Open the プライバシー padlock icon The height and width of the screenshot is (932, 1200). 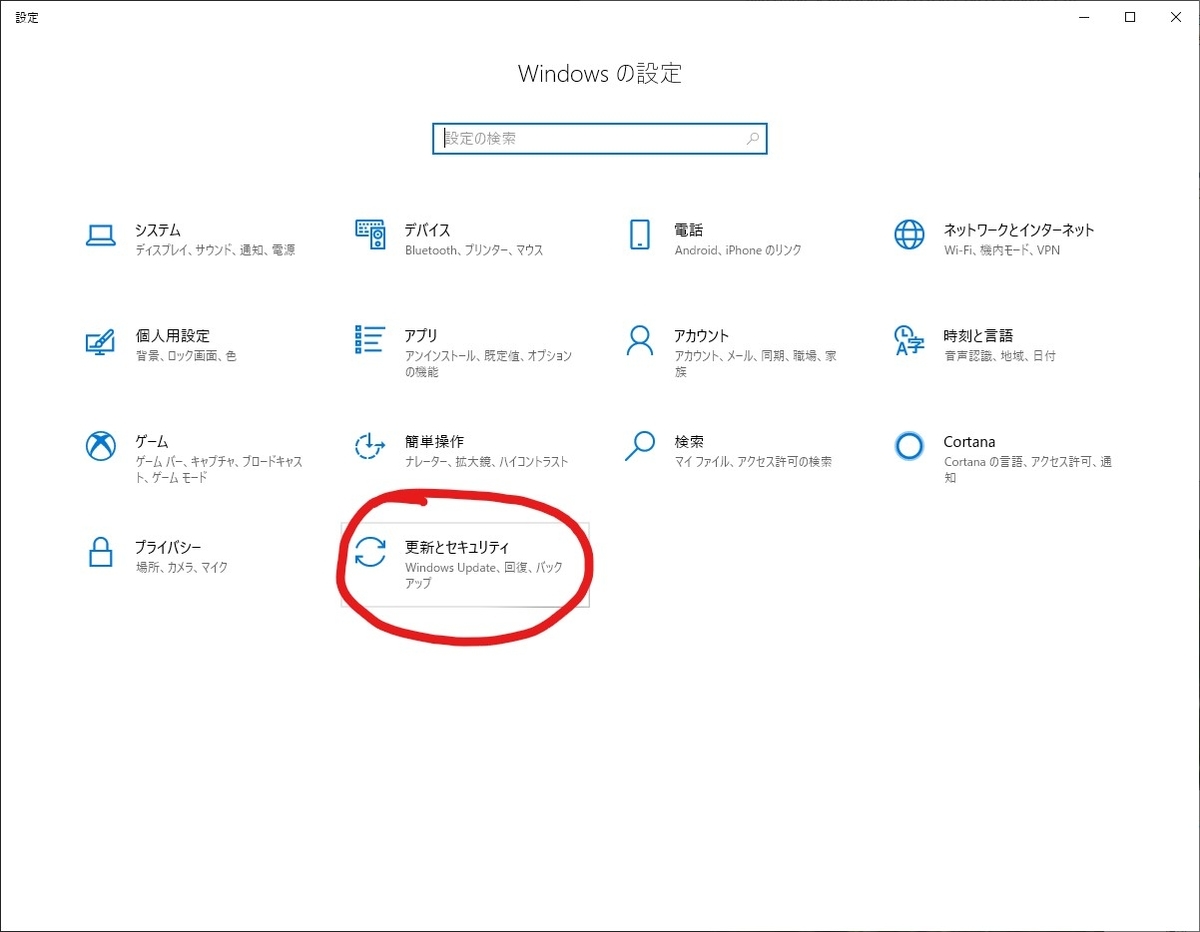point(100,552)
